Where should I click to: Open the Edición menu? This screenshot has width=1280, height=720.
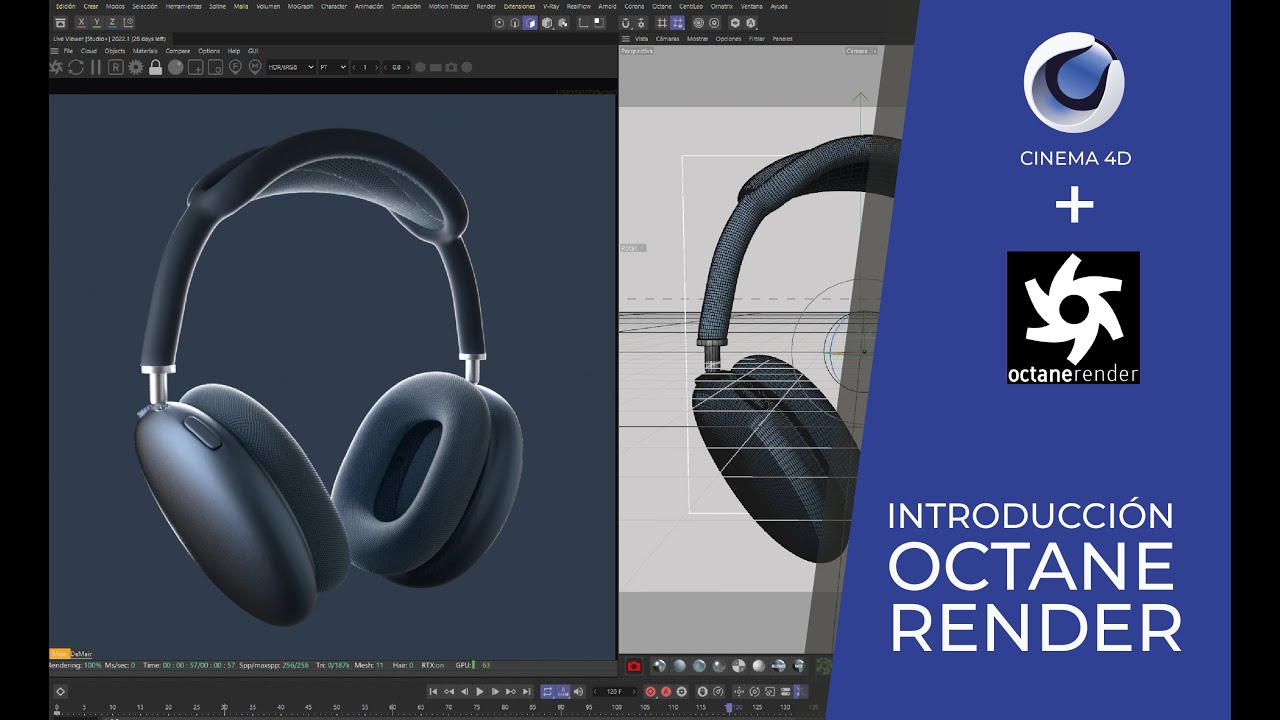click(x=66, y=6)
